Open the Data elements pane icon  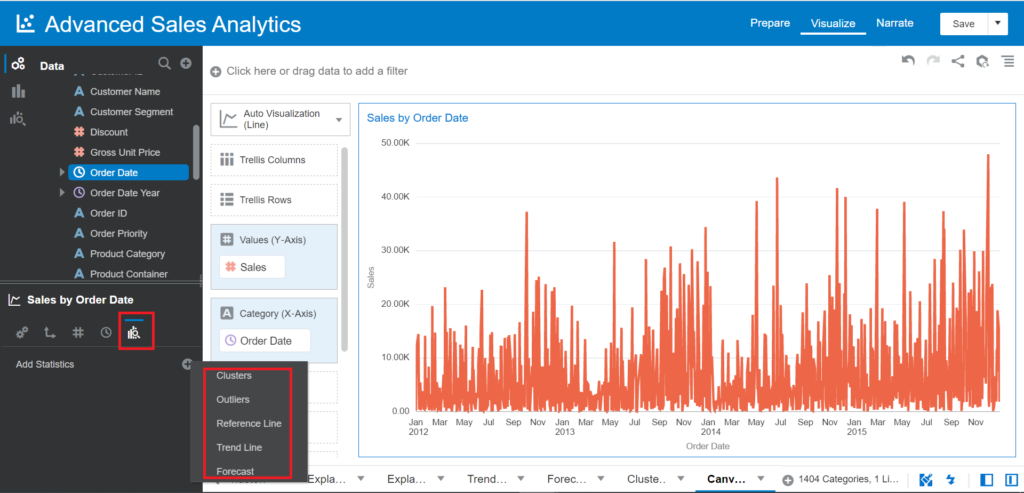pos(18,64)
